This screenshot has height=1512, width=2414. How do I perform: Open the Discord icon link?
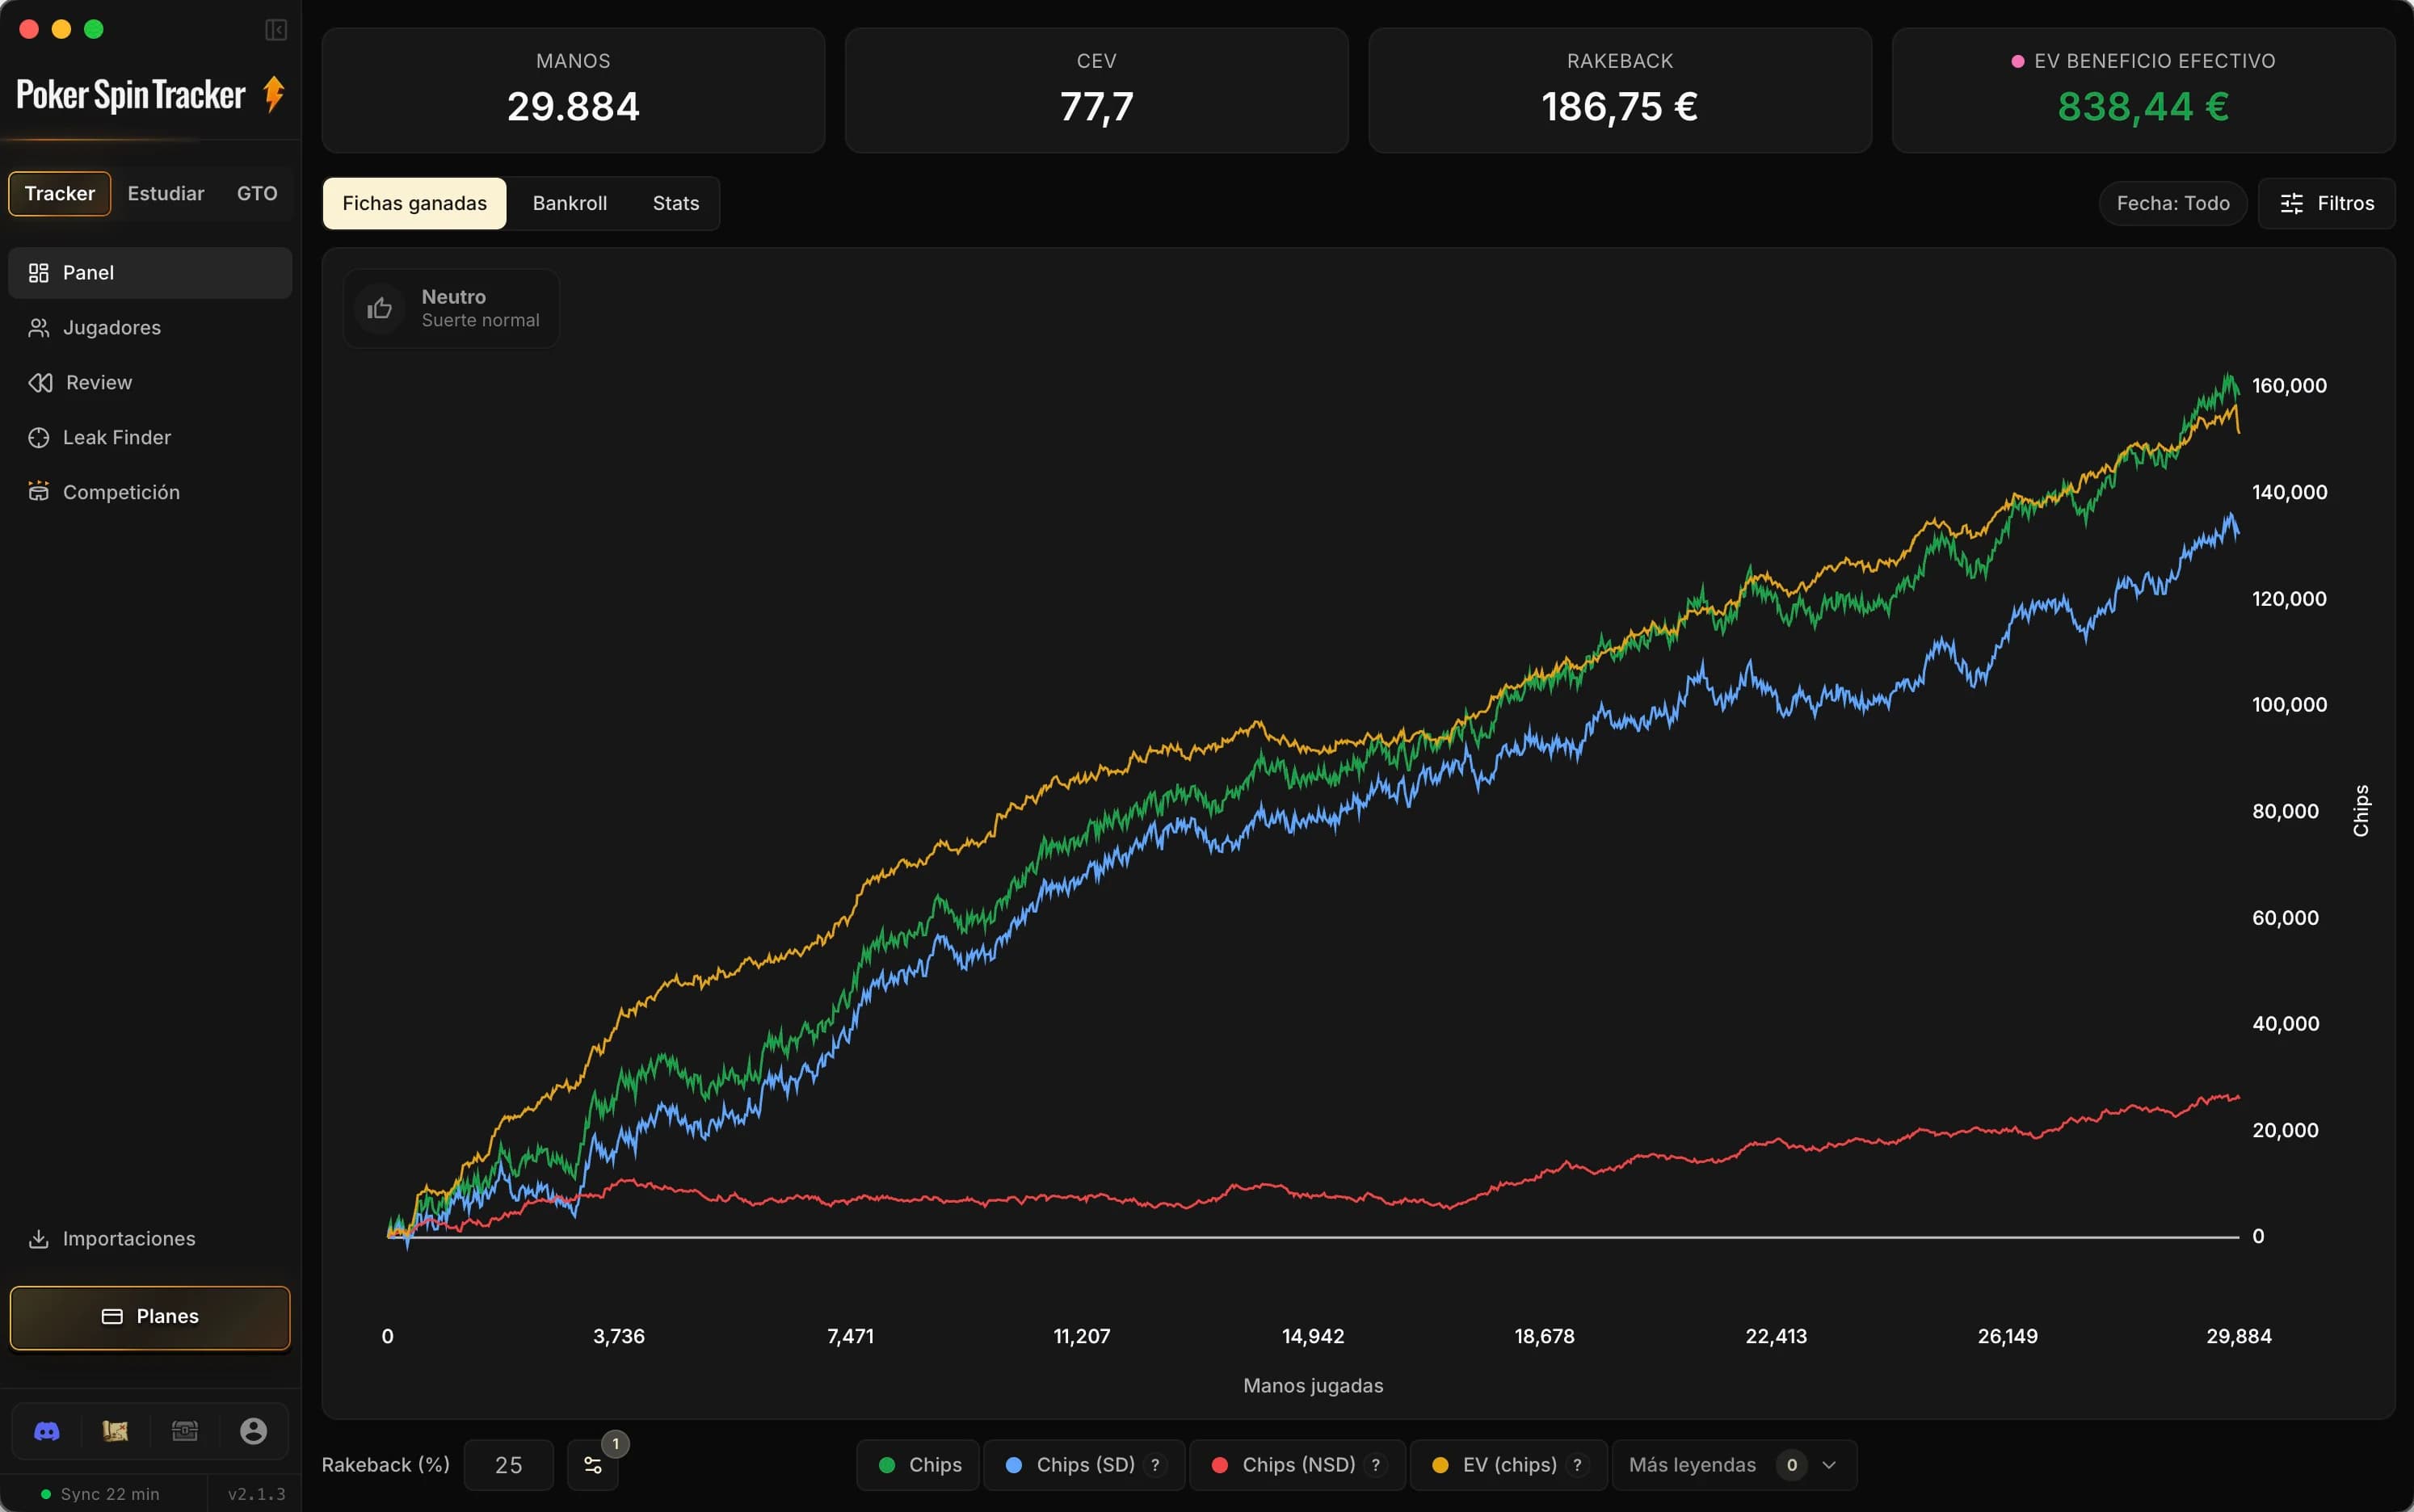(47, 1431)
